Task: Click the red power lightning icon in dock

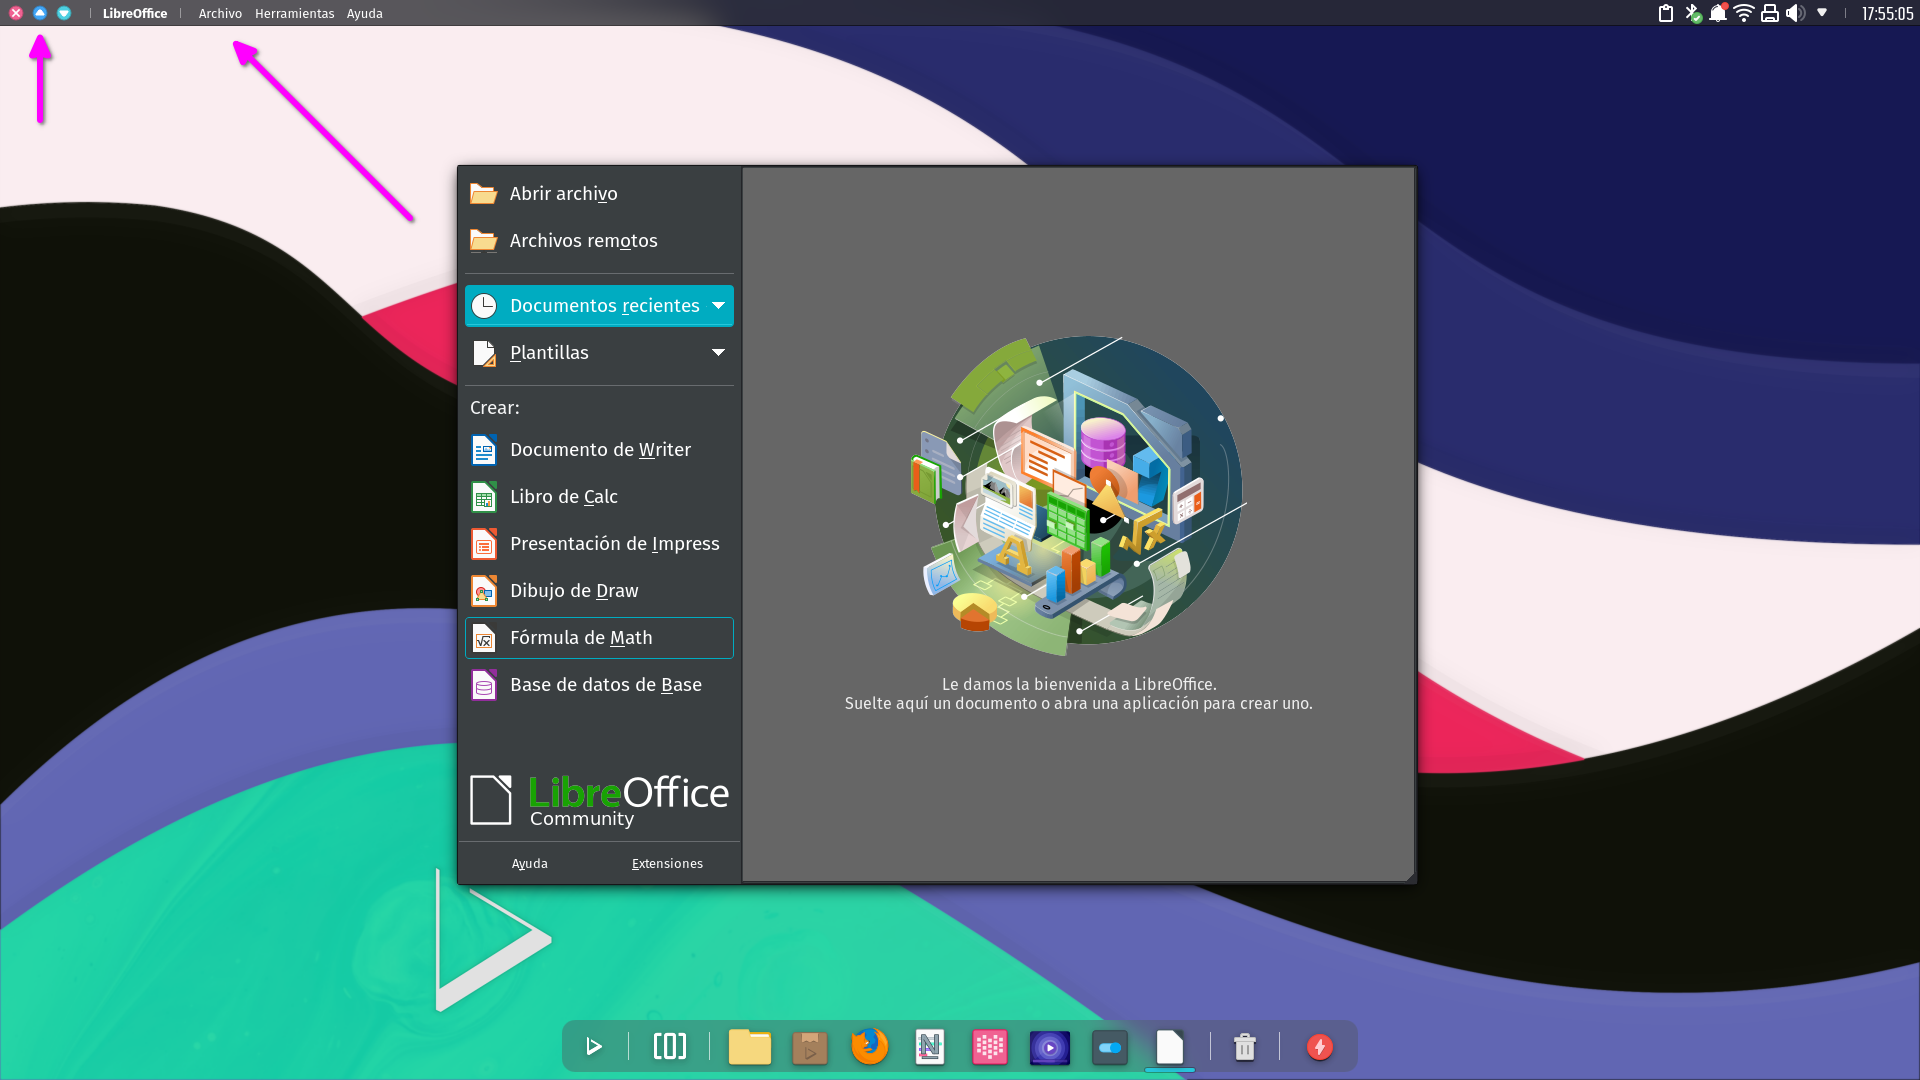Action: tap(1320, 1047)
